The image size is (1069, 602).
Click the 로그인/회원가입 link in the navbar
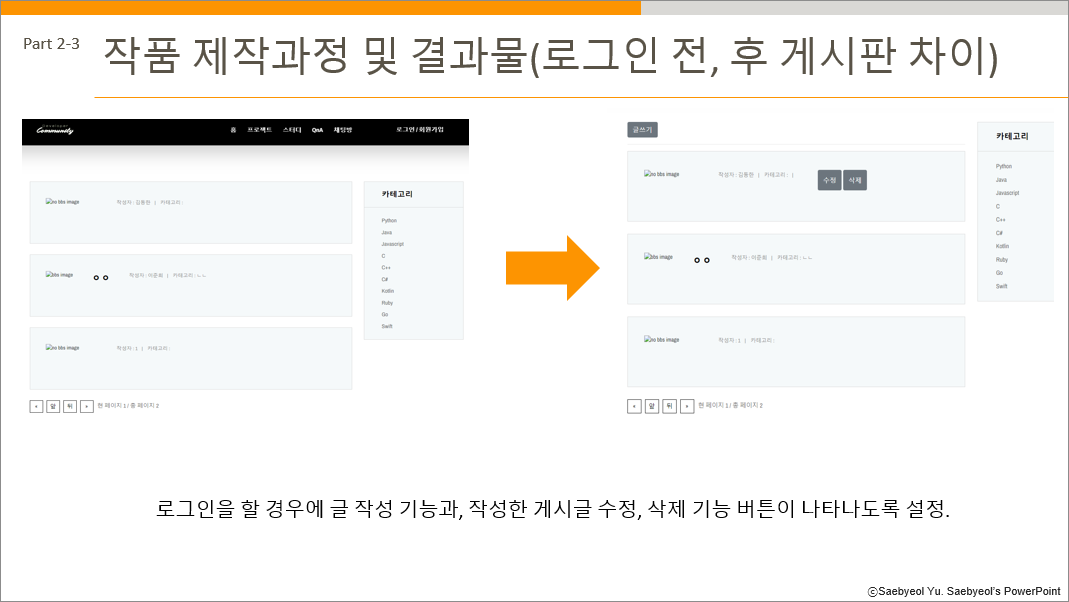click(420, 130)
